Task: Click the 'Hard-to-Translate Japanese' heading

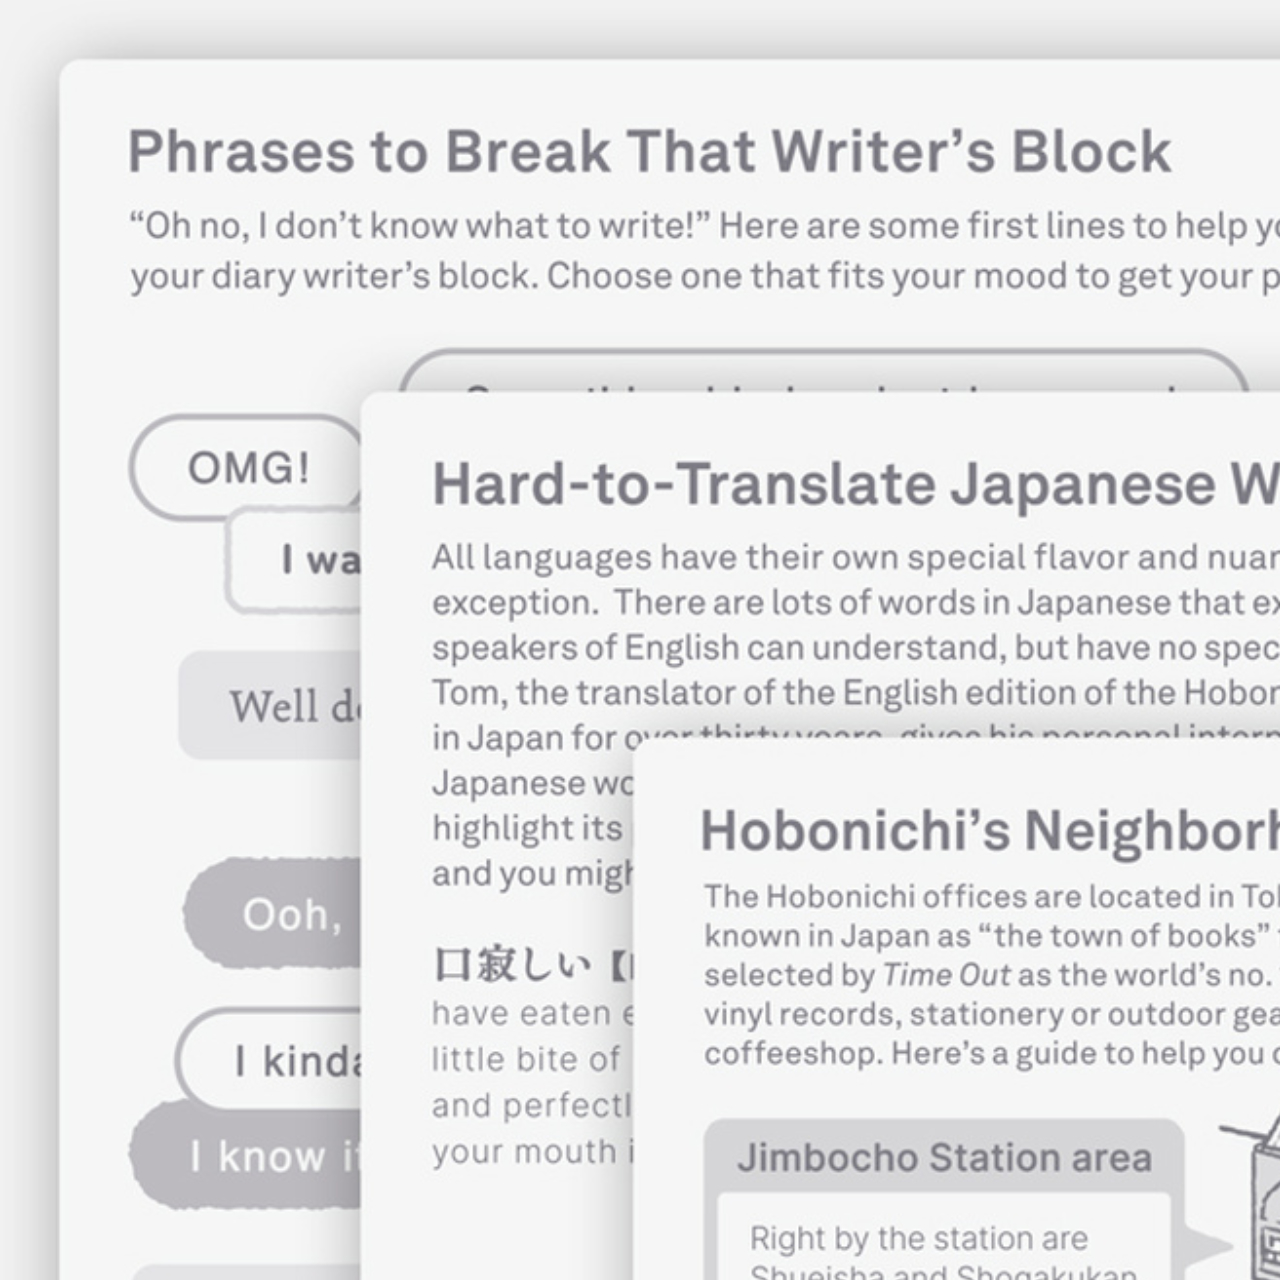Action: (855, 484)
